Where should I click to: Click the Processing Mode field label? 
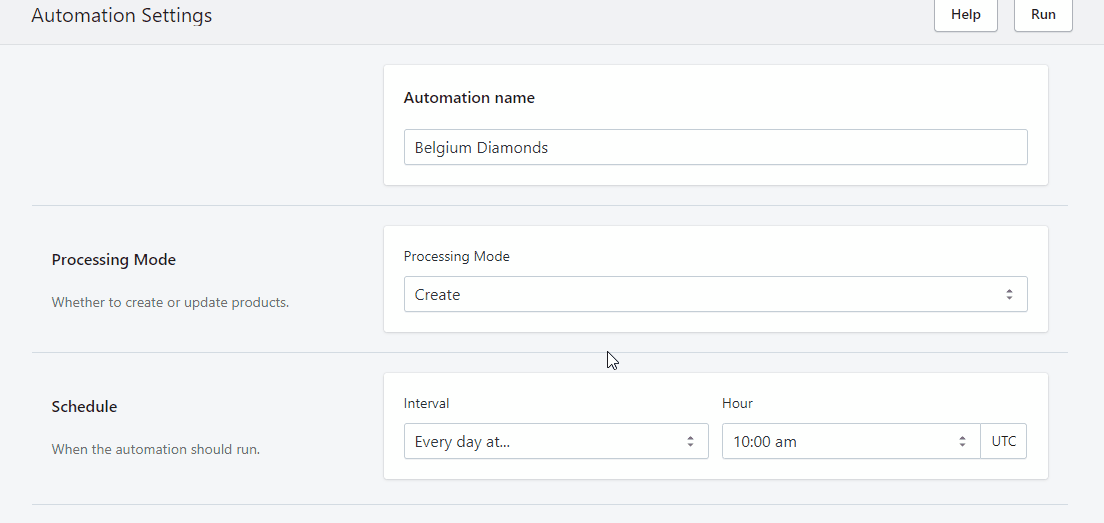(457, 257)
